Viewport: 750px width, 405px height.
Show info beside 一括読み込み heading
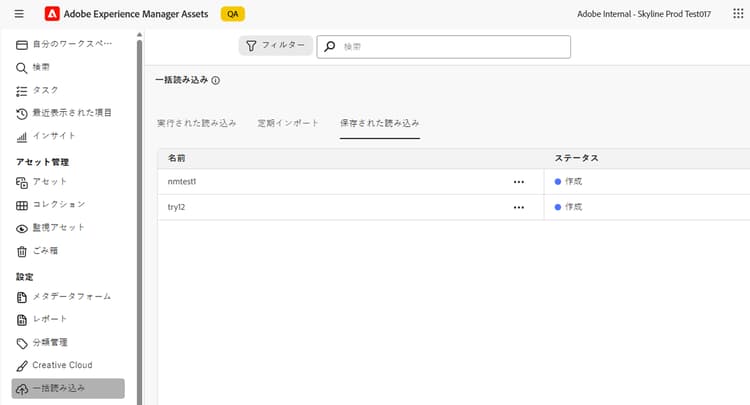click(216, 80)
